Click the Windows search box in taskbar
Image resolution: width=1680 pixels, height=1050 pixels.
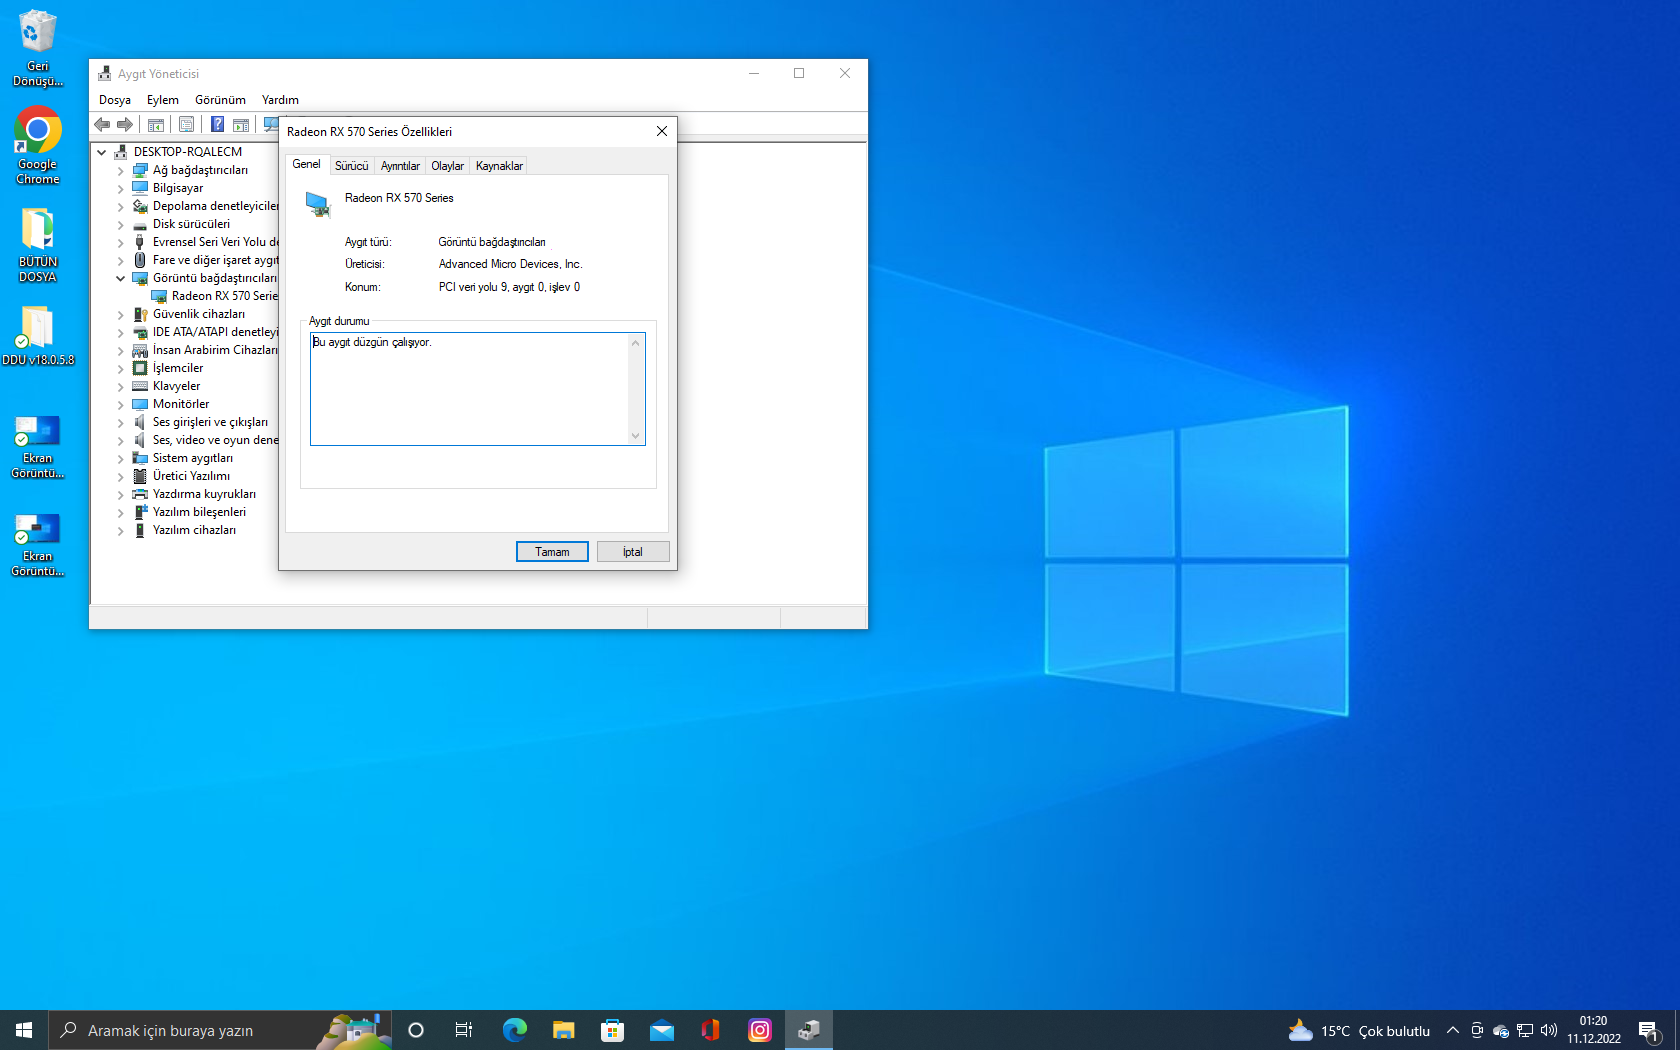tap(190, 1030)
